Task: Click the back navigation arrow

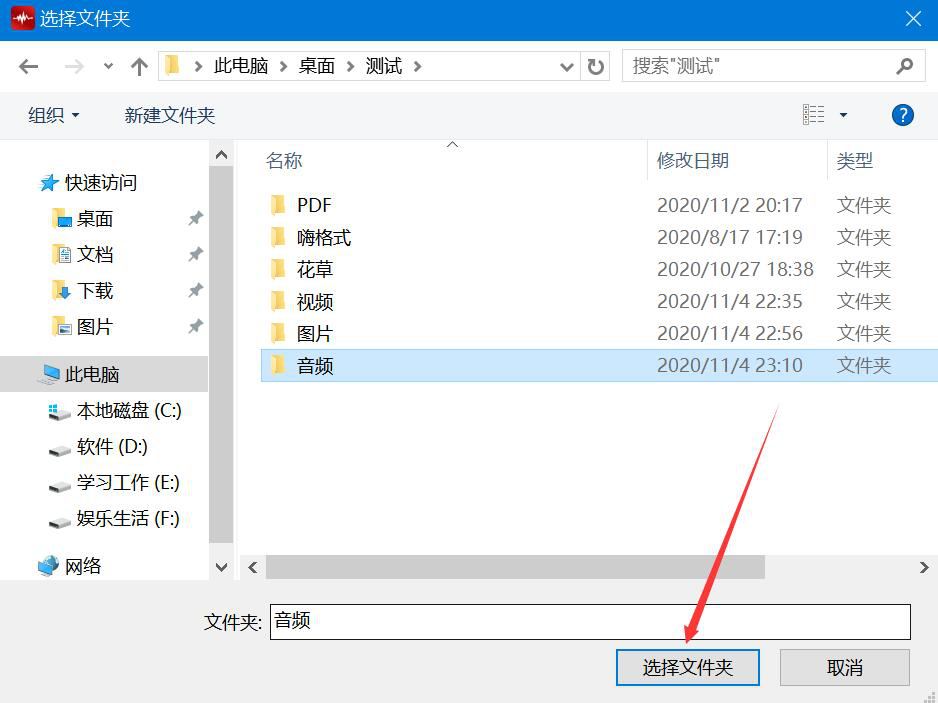Action: coord(28,66)
